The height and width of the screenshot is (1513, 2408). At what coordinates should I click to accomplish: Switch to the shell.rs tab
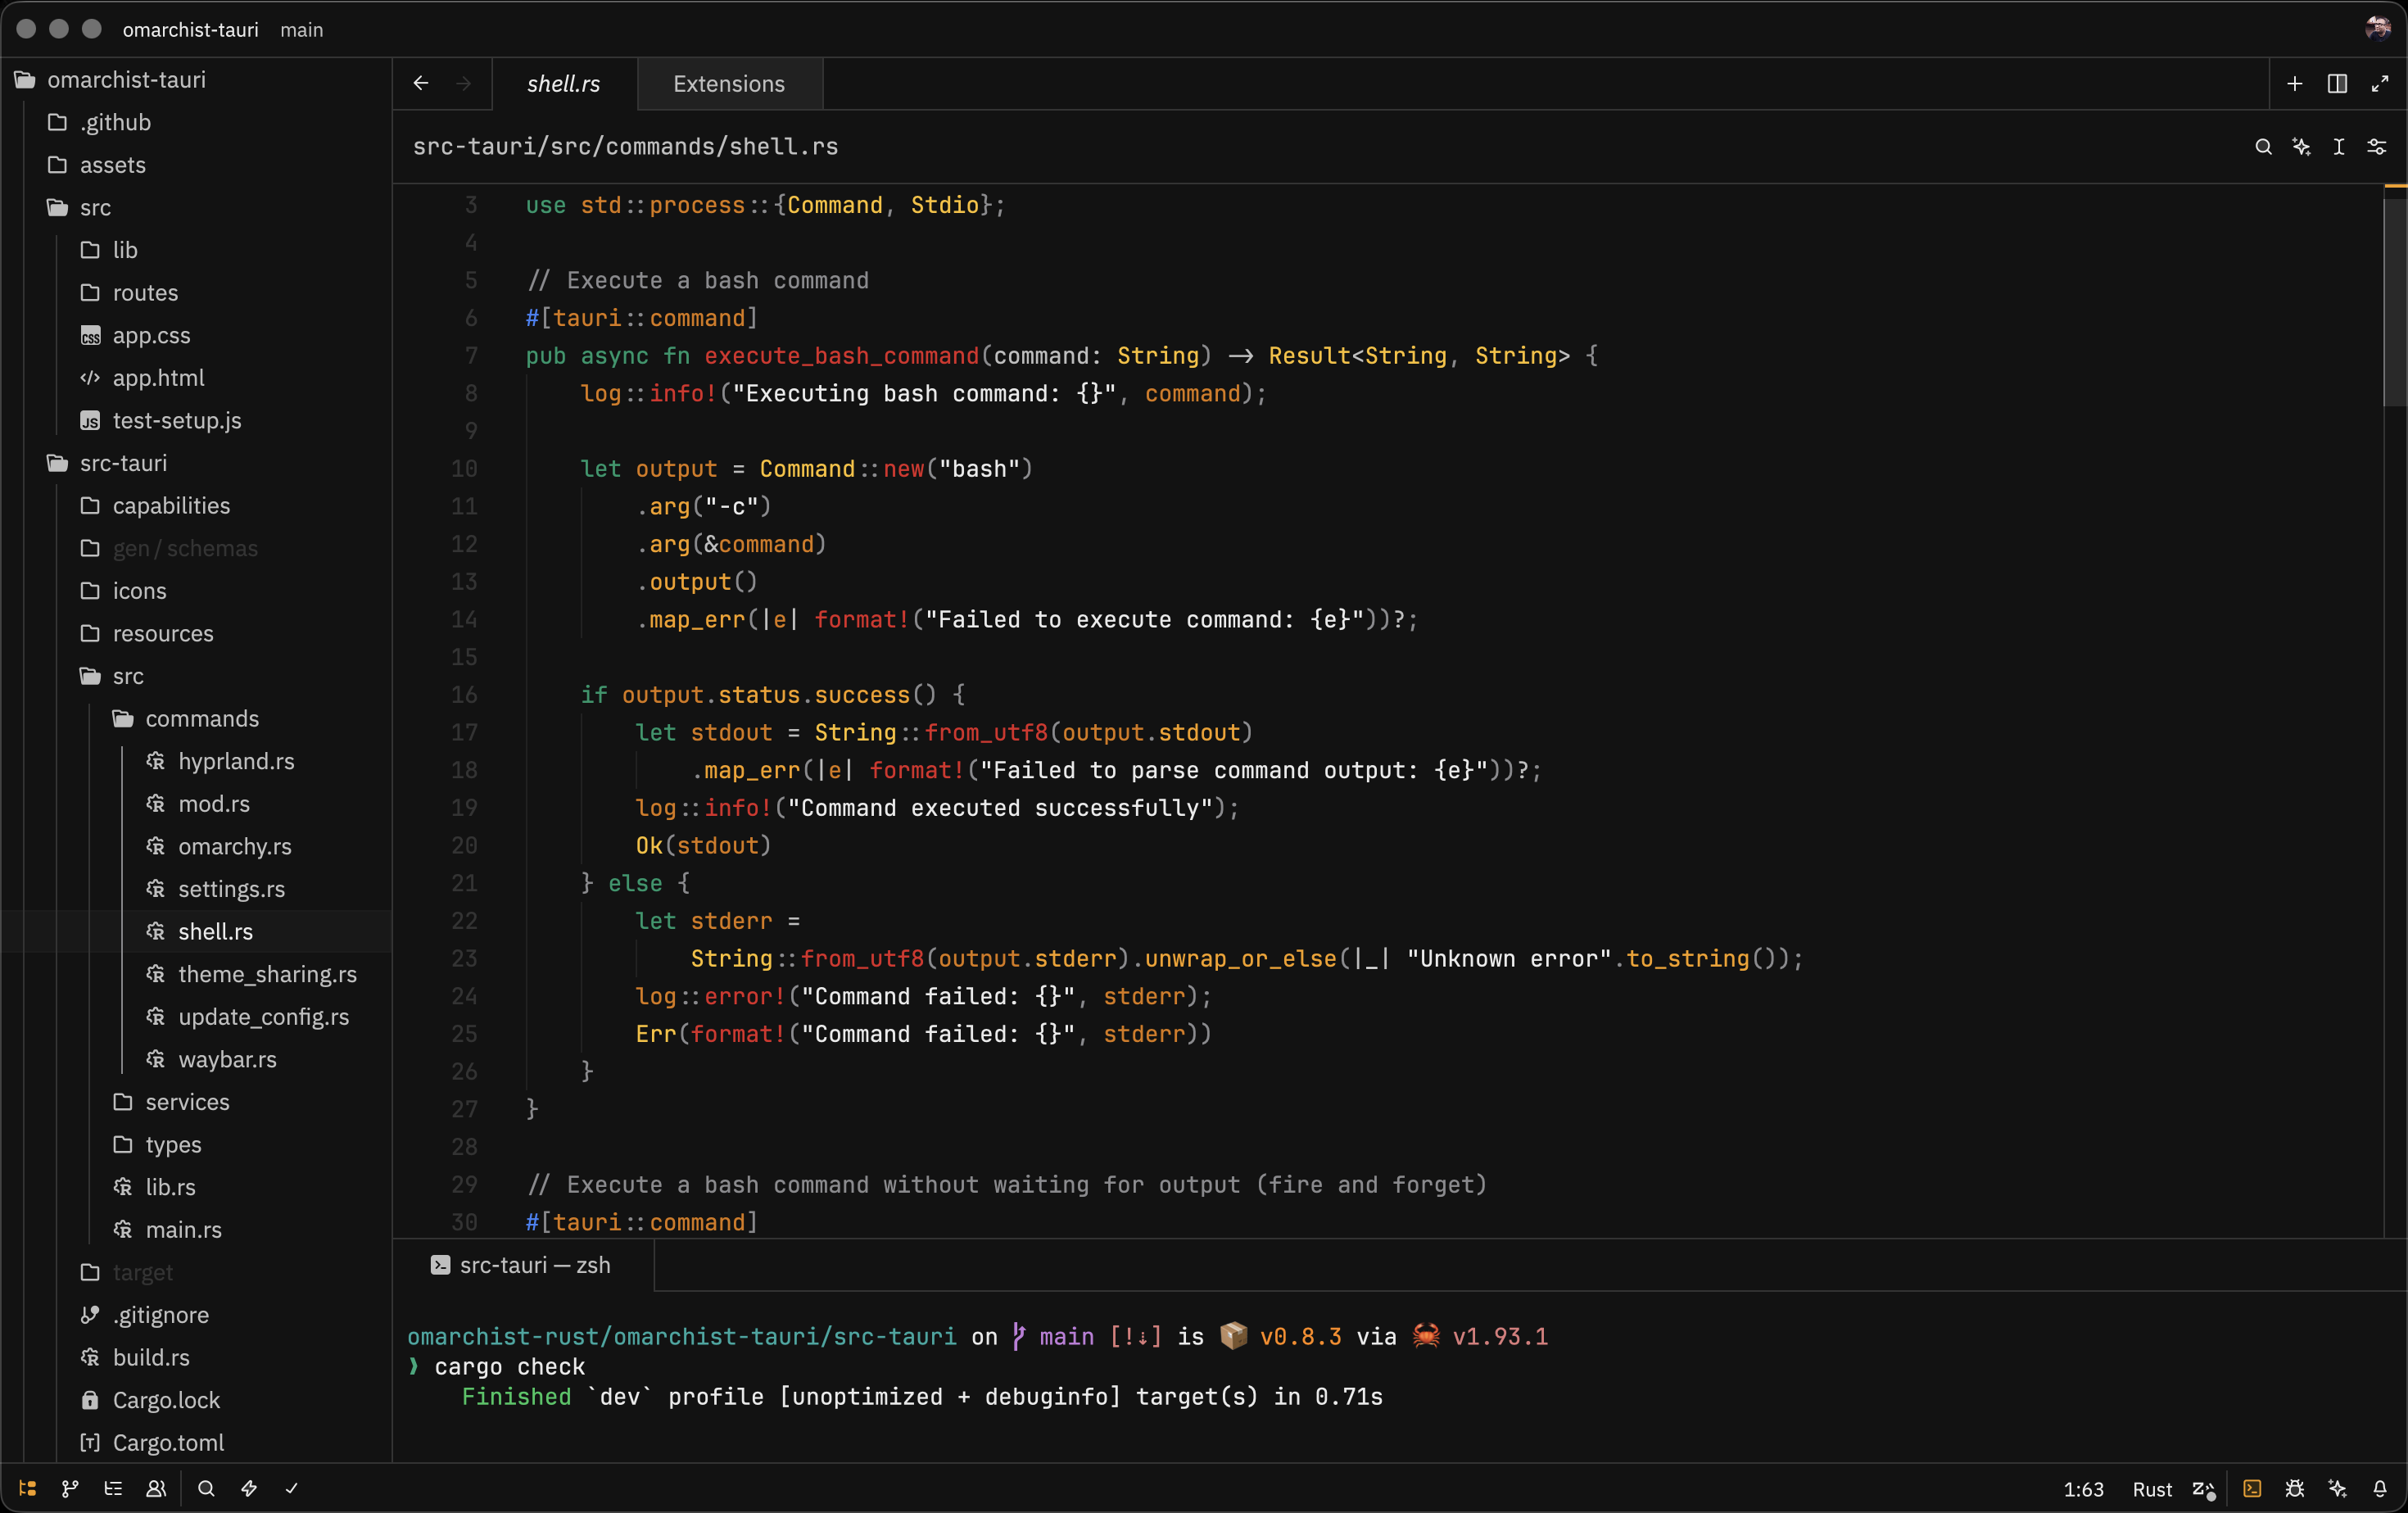click(x=564, y=84)
